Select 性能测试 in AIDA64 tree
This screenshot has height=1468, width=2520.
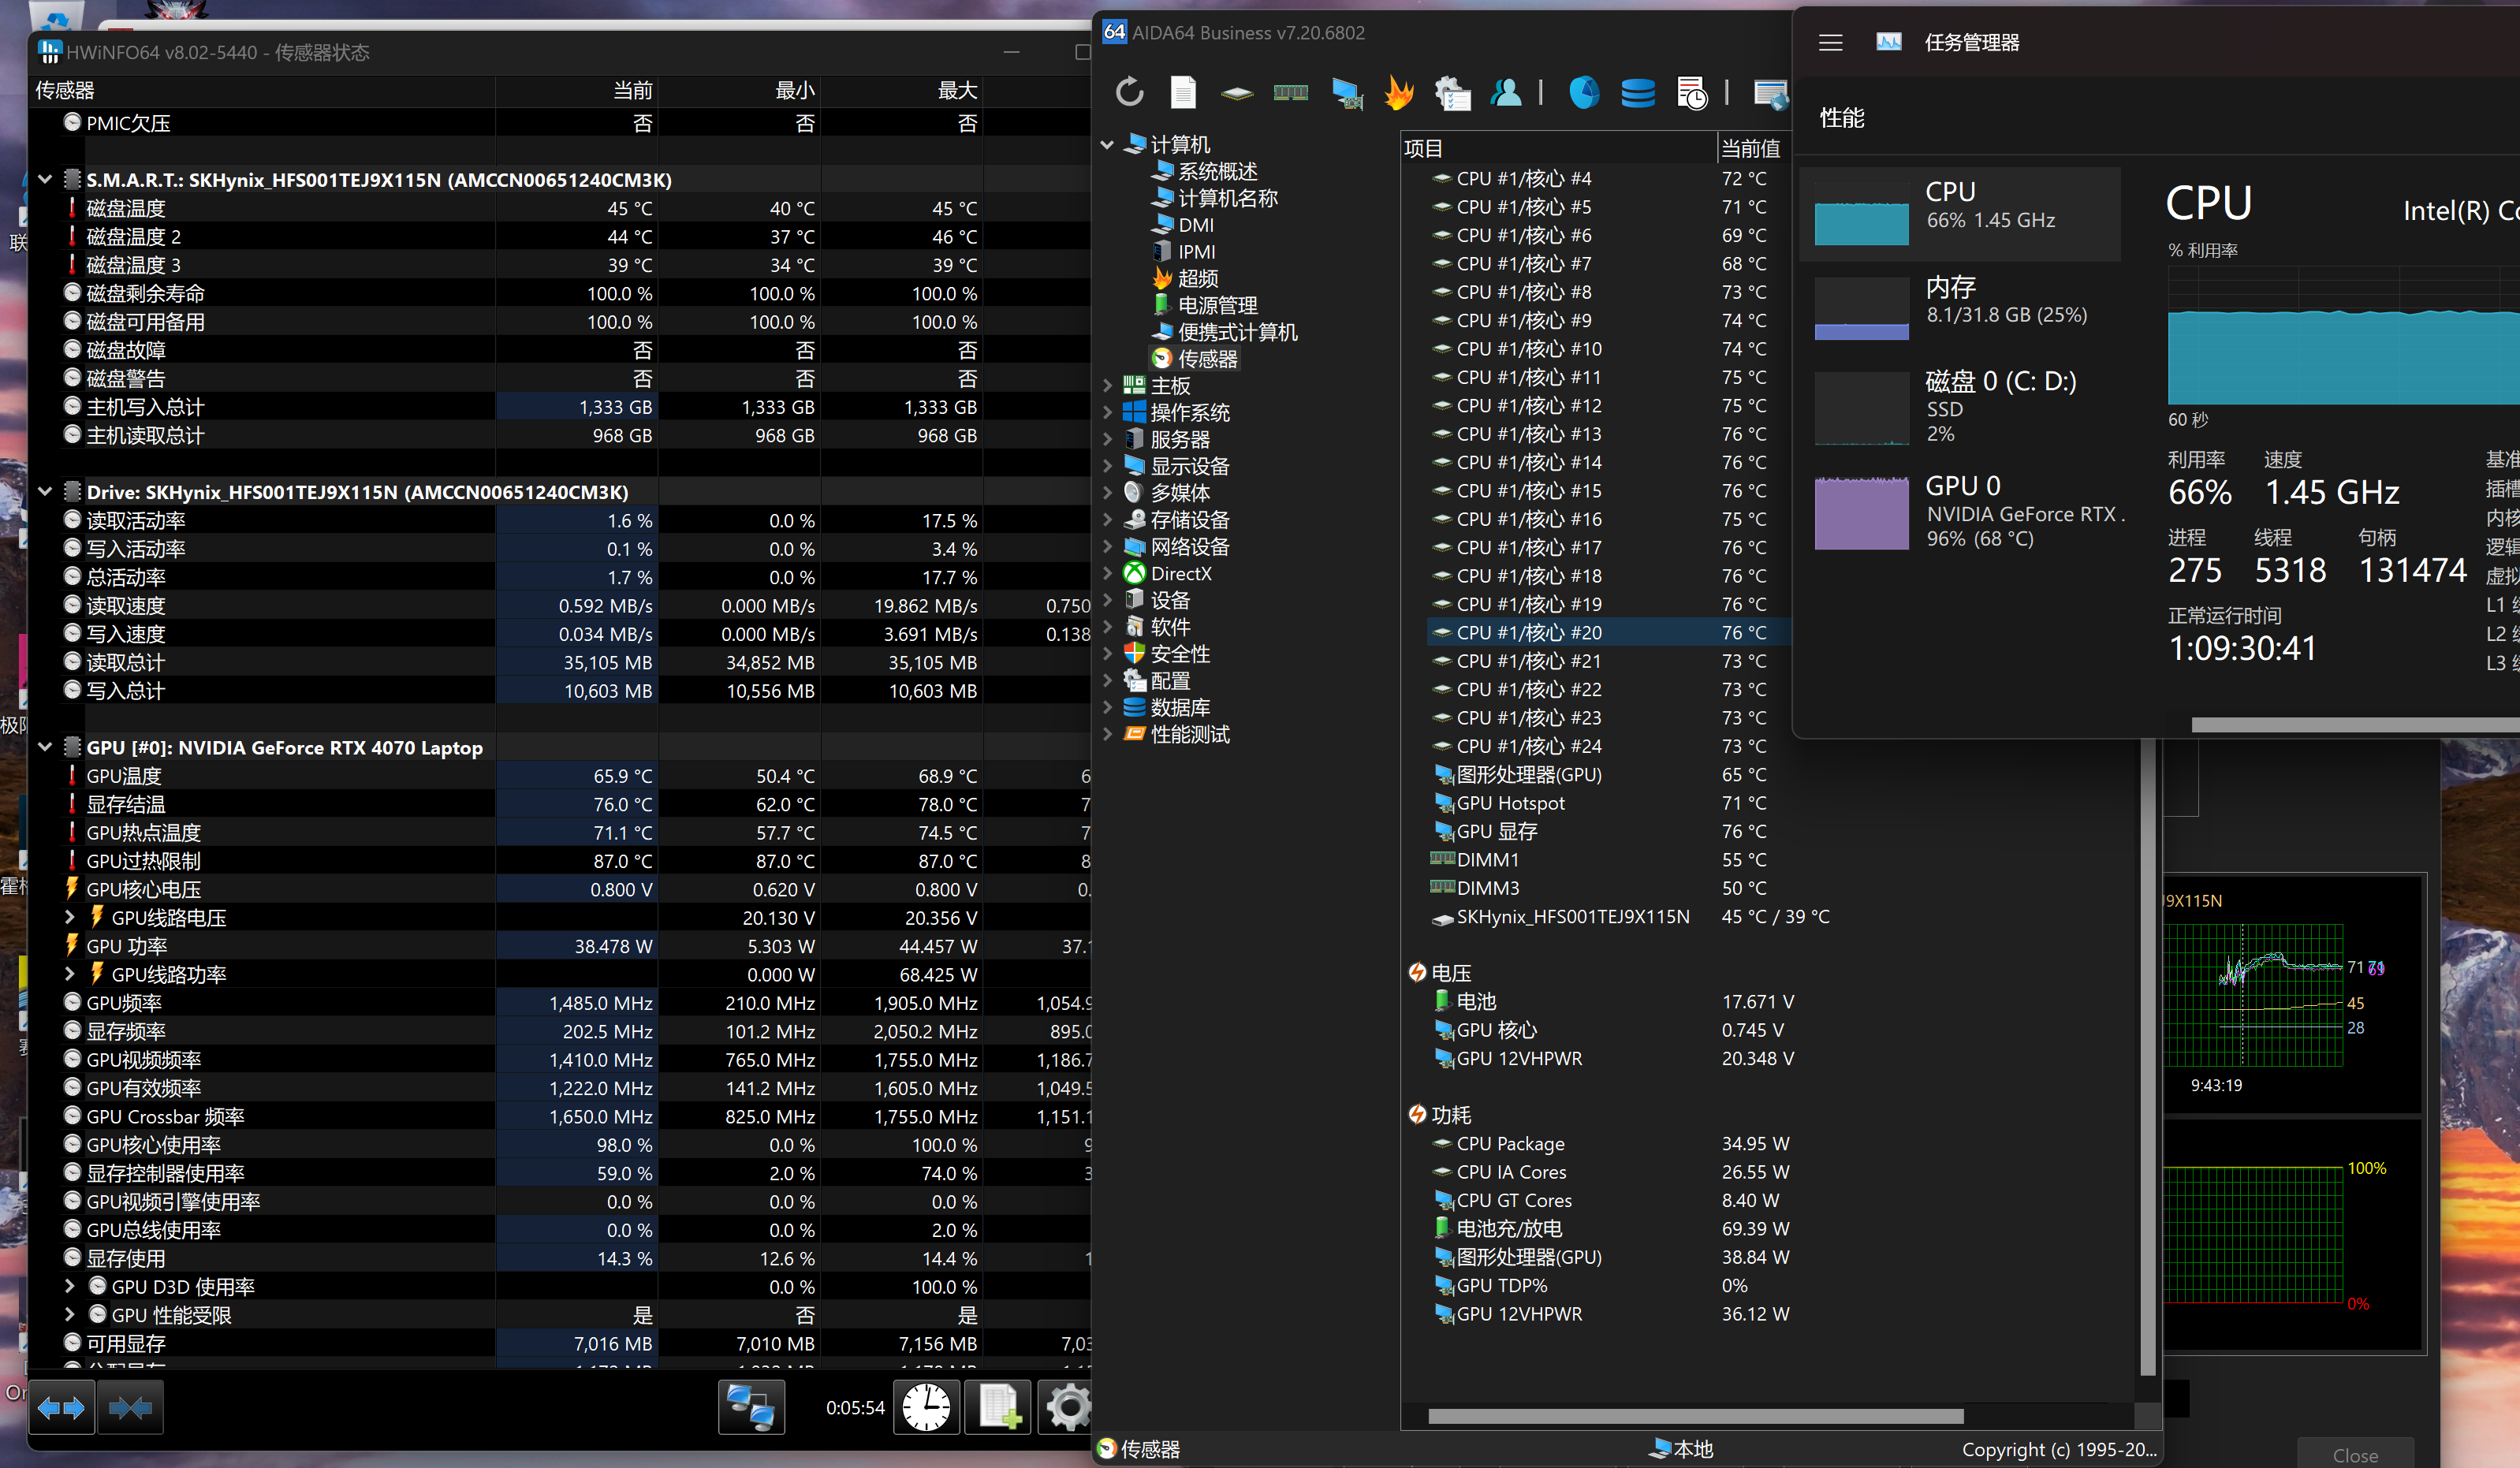pyautogui.click(x=1190, y=734)
